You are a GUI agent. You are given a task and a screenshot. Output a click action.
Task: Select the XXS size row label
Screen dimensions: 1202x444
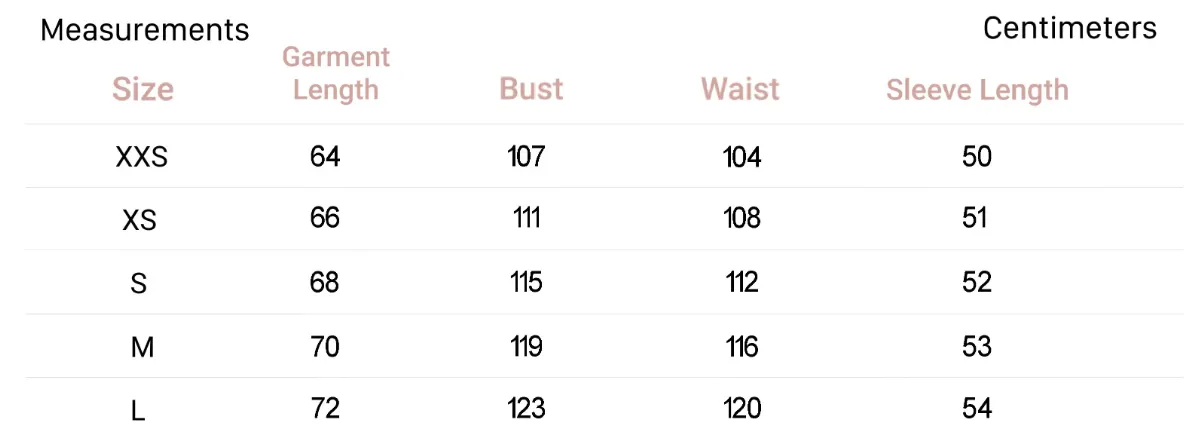(141, 158)
